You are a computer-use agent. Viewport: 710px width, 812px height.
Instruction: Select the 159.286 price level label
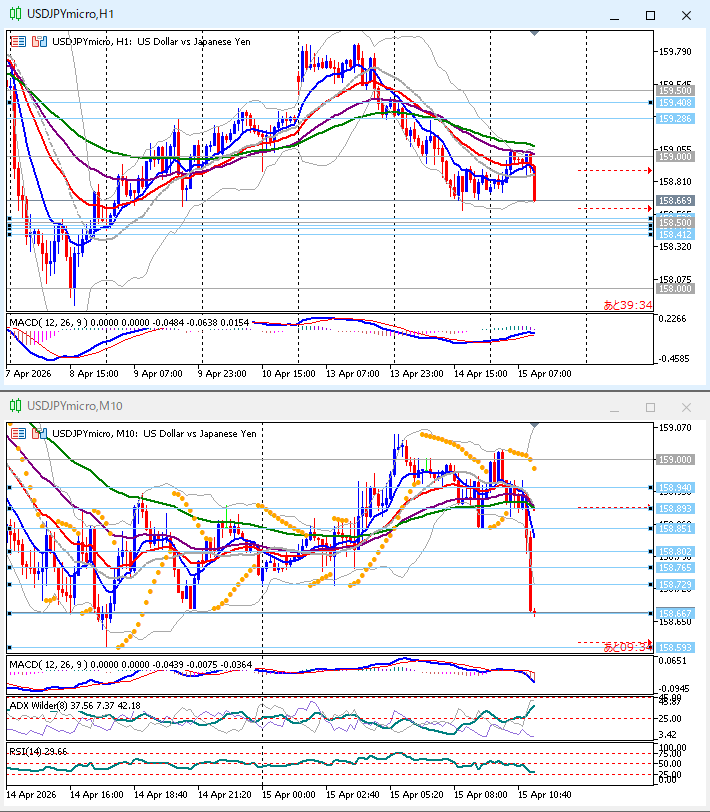coord(675,119)
